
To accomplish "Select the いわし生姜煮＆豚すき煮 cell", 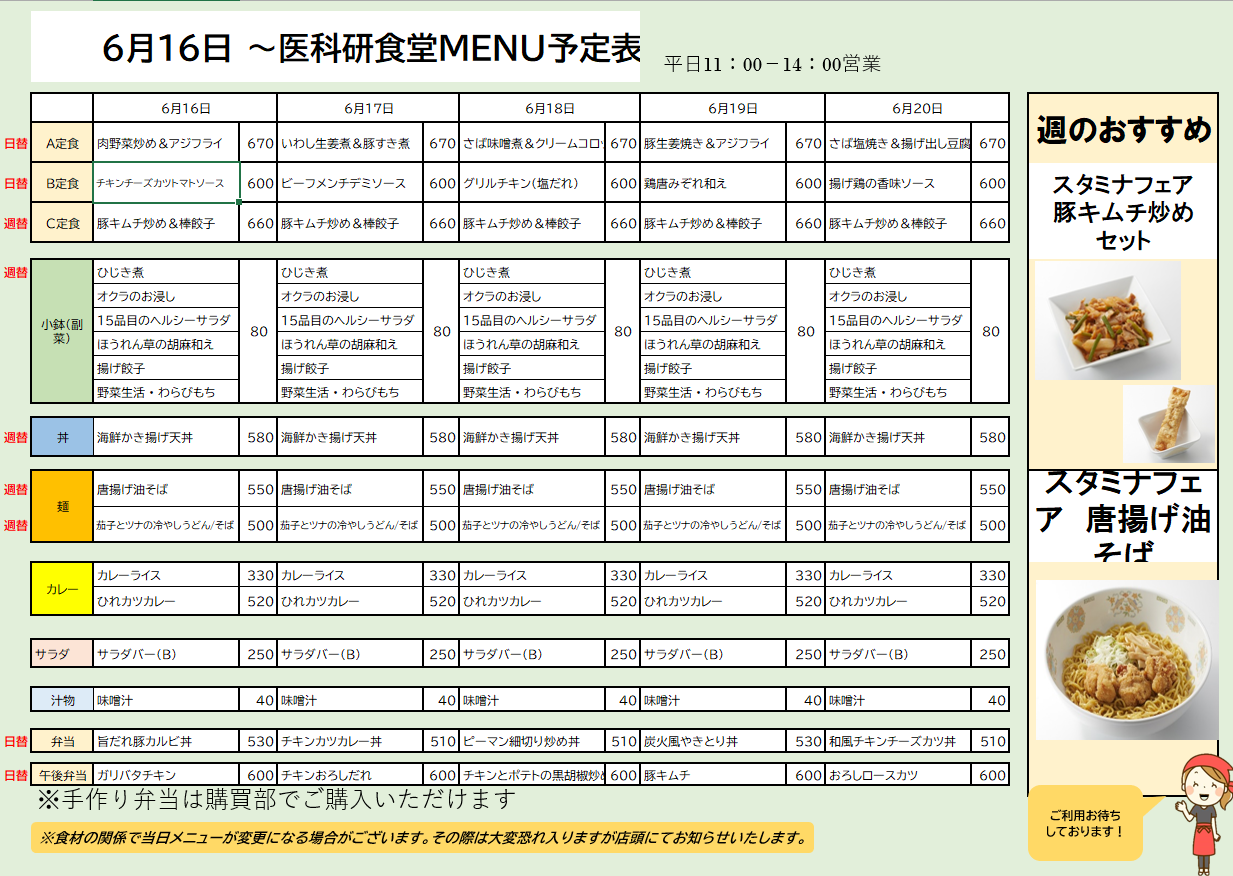I will pos(350,144).
